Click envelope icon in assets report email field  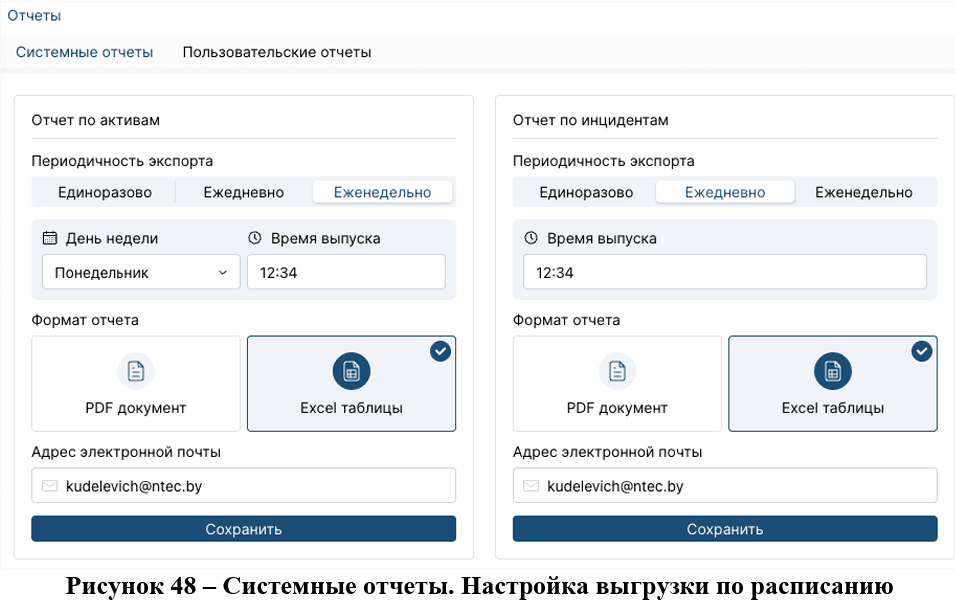[x=50, y=486]
